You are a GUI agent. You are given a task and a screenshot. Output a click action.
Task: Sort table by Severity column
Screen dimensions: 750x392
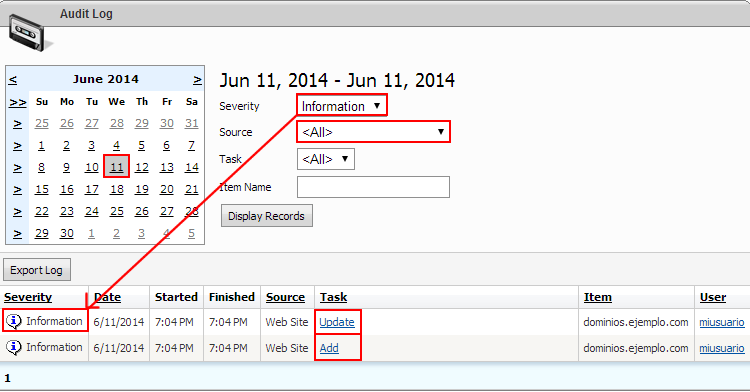tap(28, 297)
